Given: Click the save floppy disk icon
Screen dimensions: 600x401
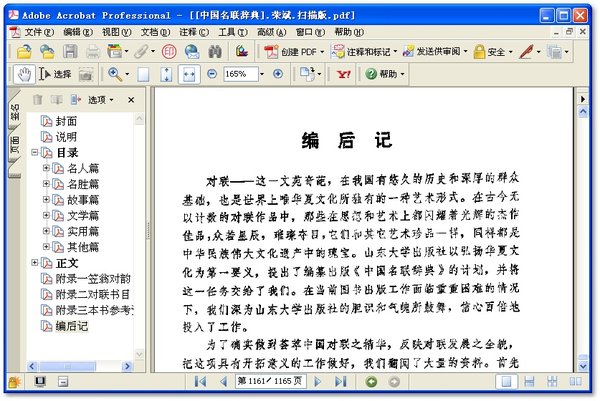Looking at the screenshot, I should click(70, 52).
